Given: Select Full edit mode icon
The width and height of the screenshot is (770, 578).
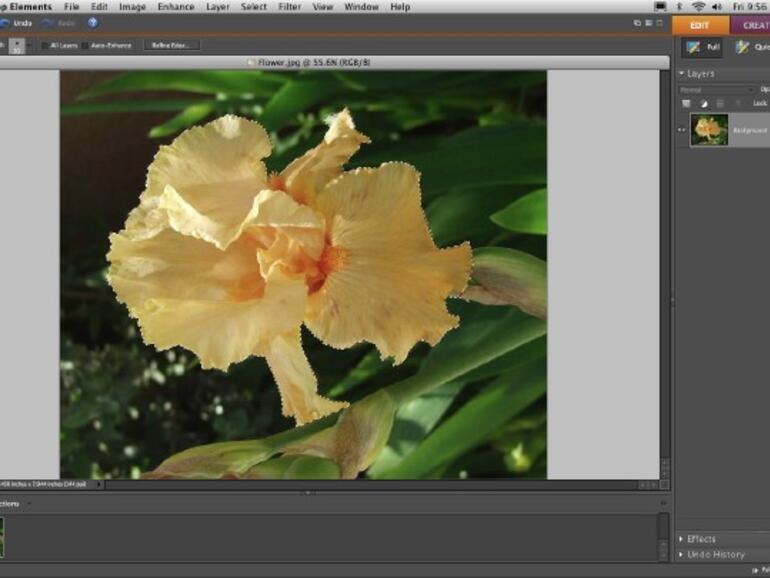Looking at the screenshot, I should click(x=692, y=47).
